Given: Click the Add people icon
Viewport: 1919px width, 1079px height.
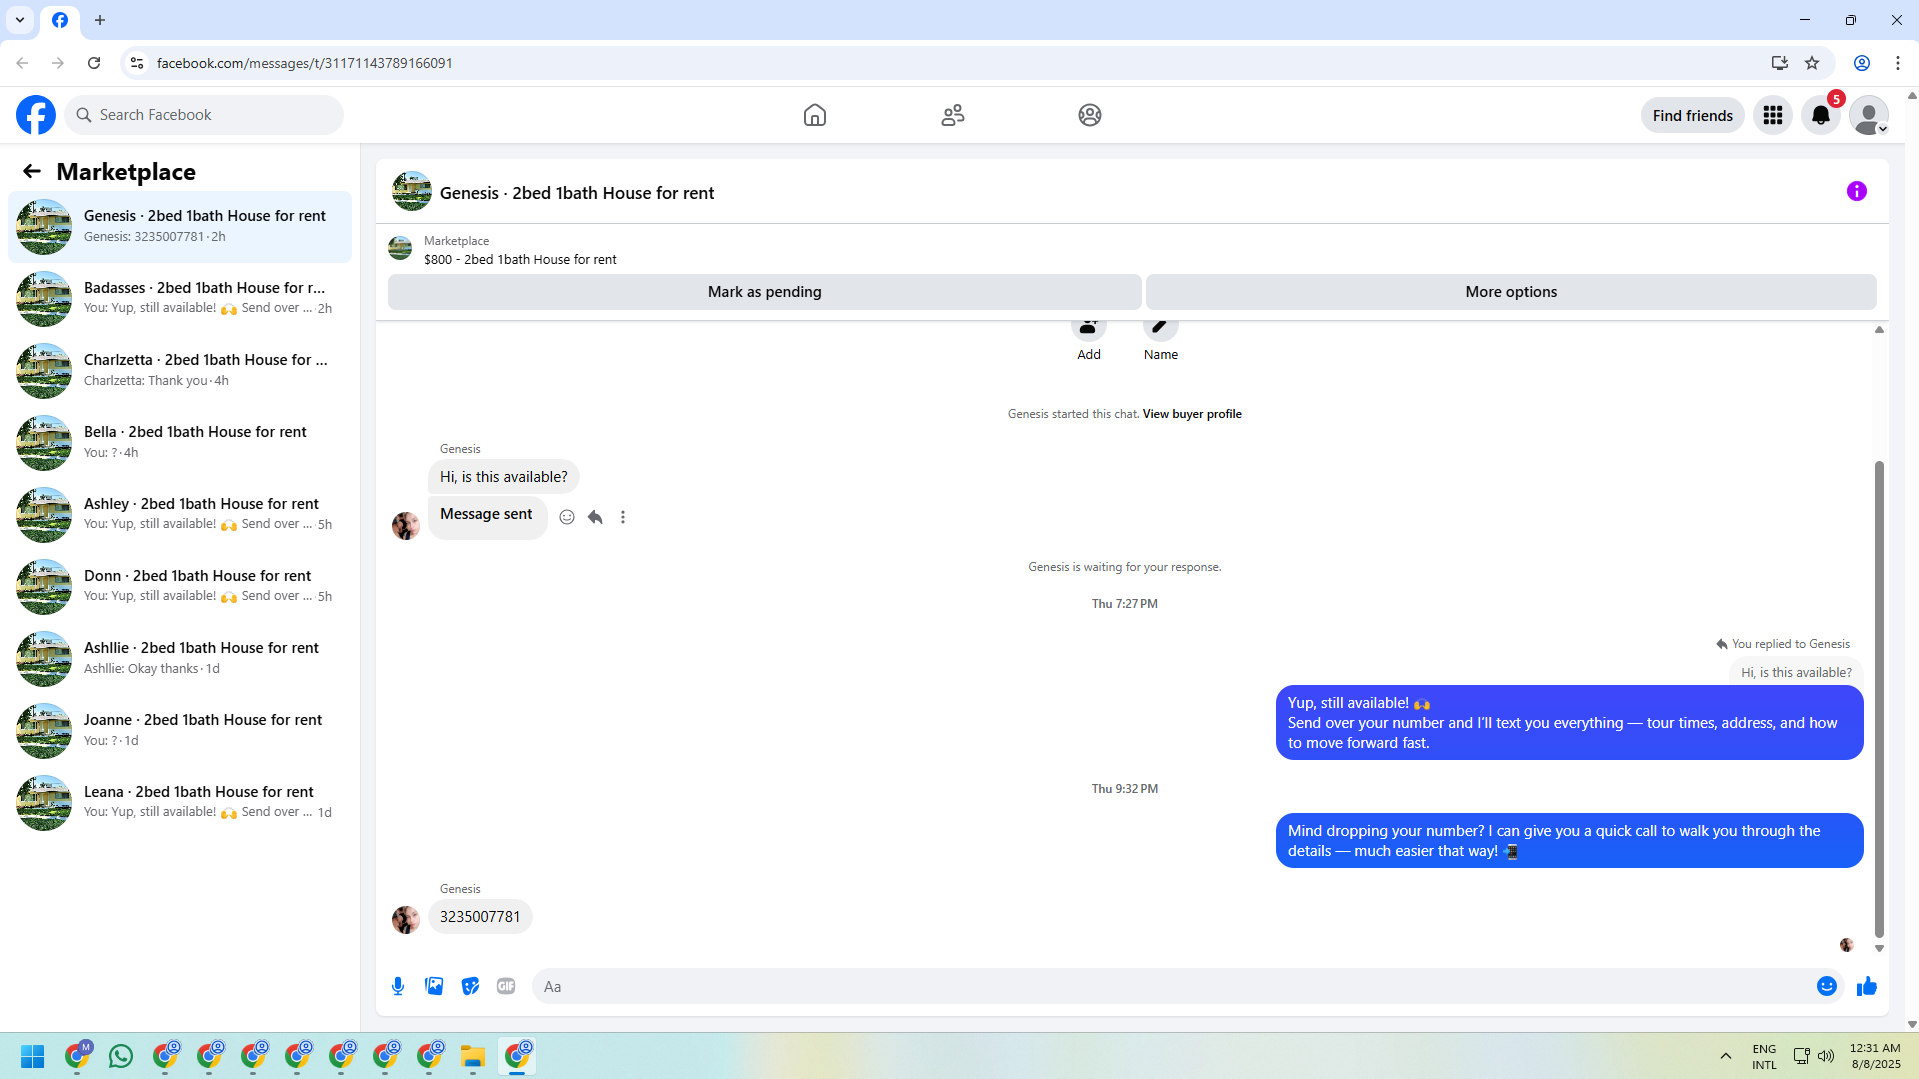Looking at the screenshot, I should tap(1088, 330).
